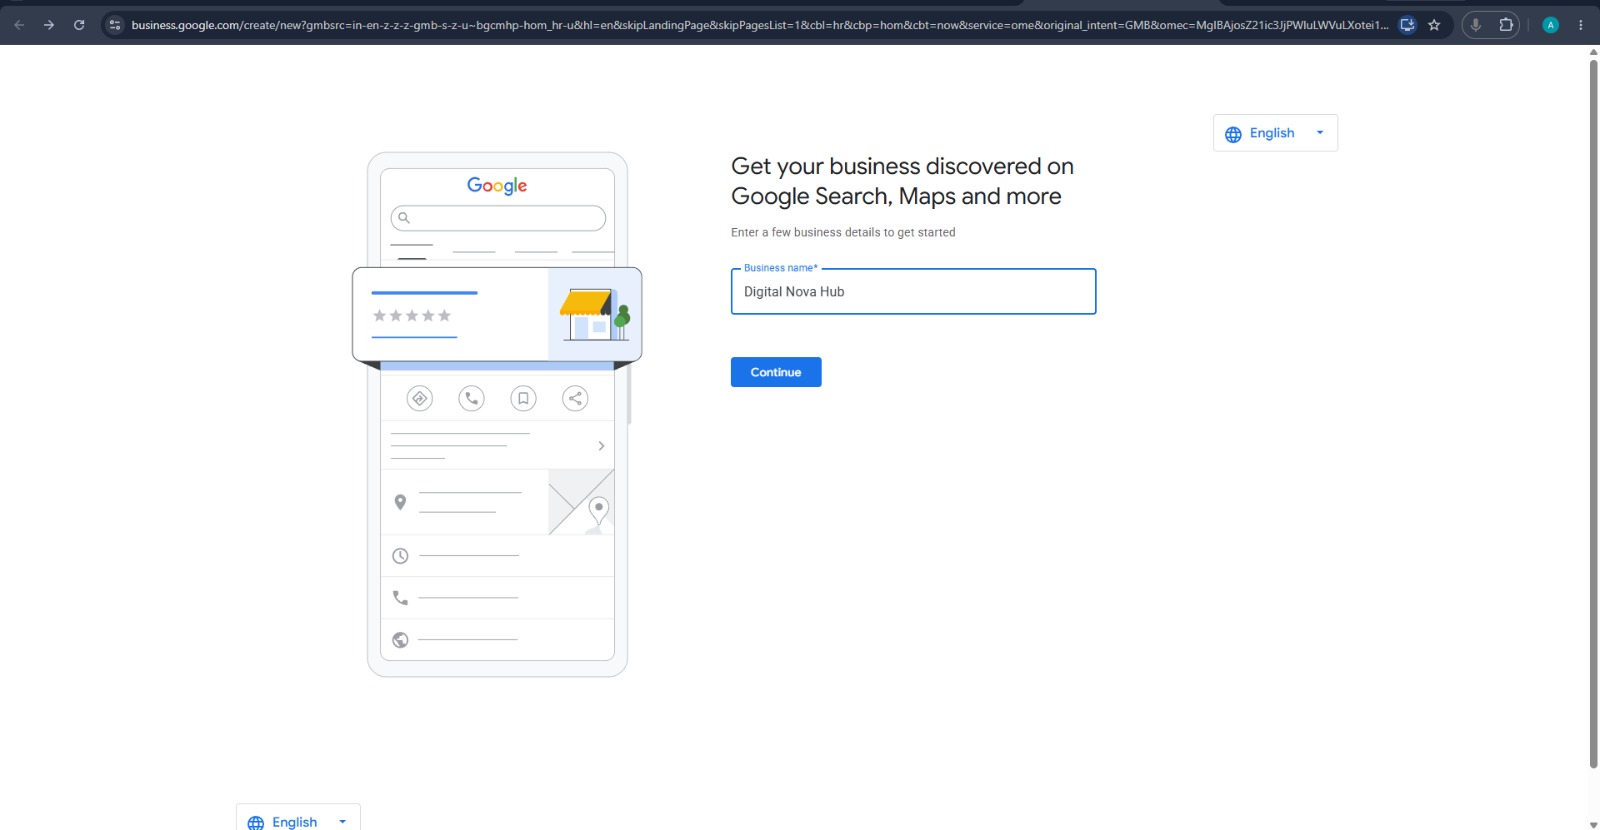Open the browser extensions menu

coord(1506,25)
